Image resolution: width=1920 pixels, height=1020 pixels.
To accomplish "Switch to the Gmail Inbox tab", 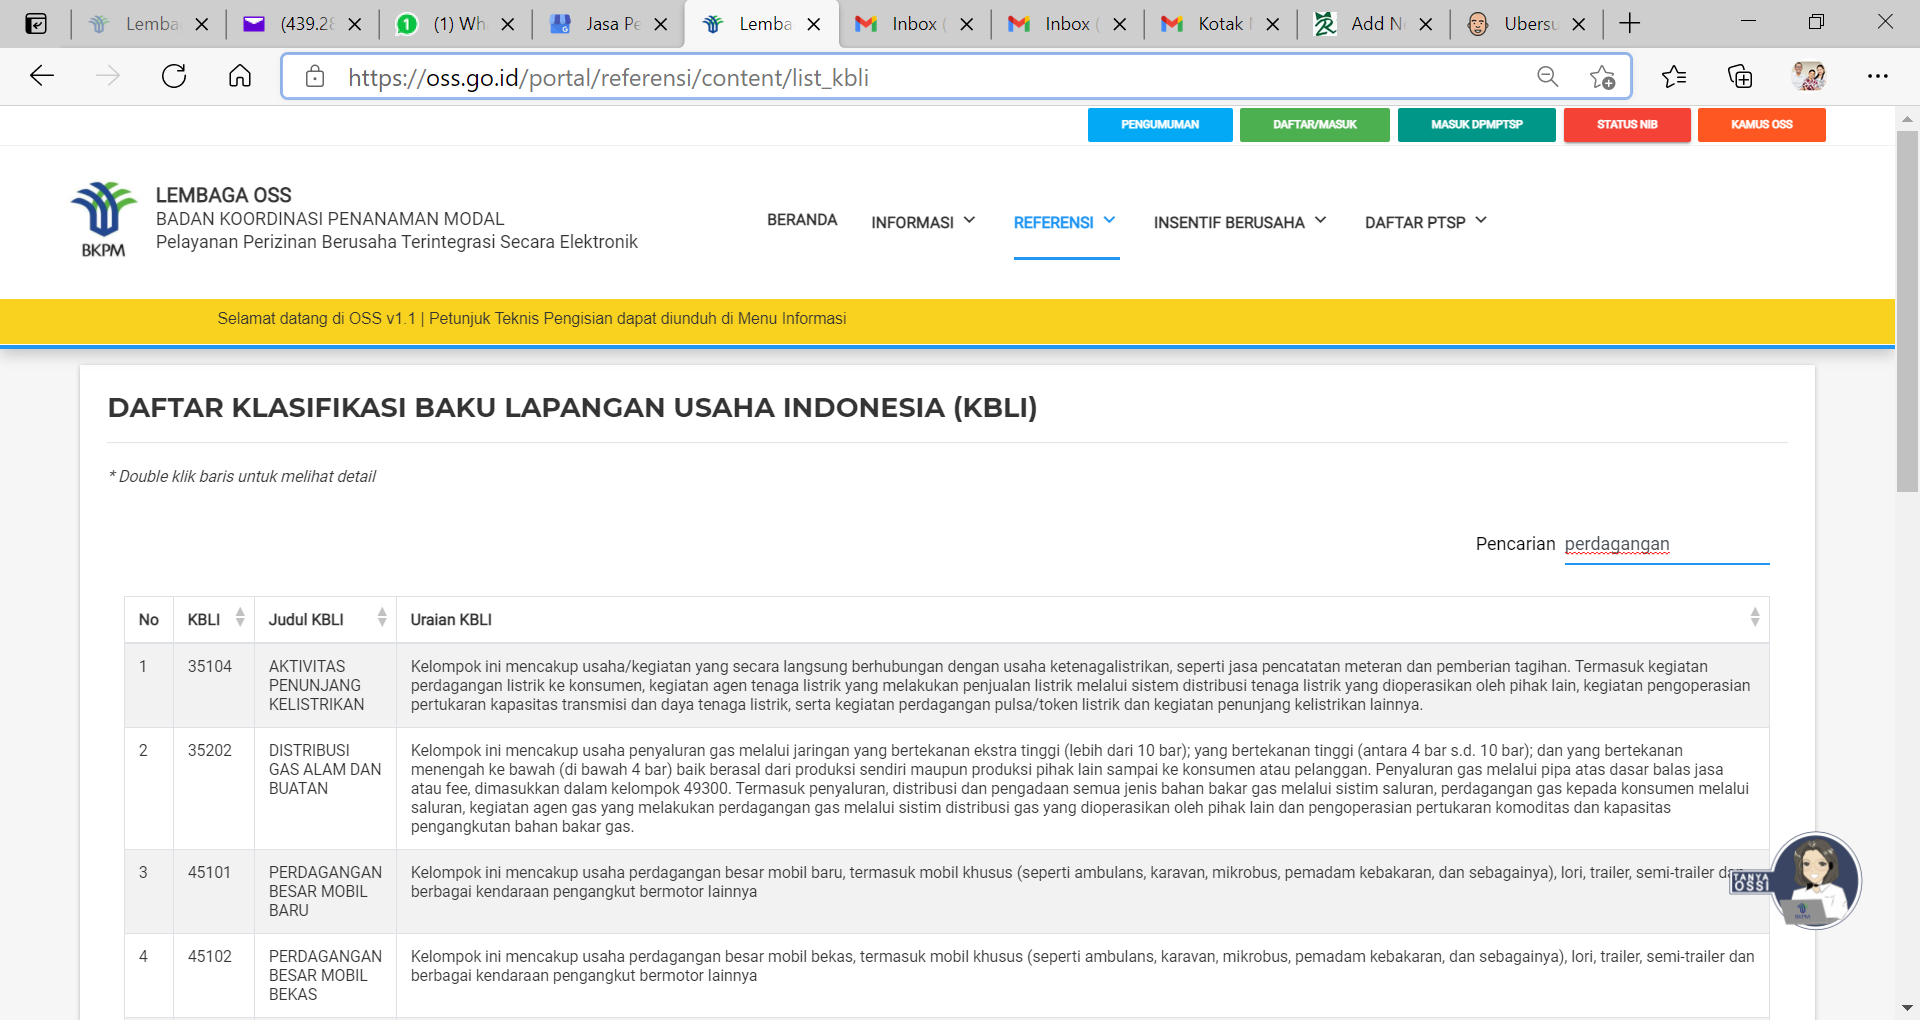I will tap(912, 23).
